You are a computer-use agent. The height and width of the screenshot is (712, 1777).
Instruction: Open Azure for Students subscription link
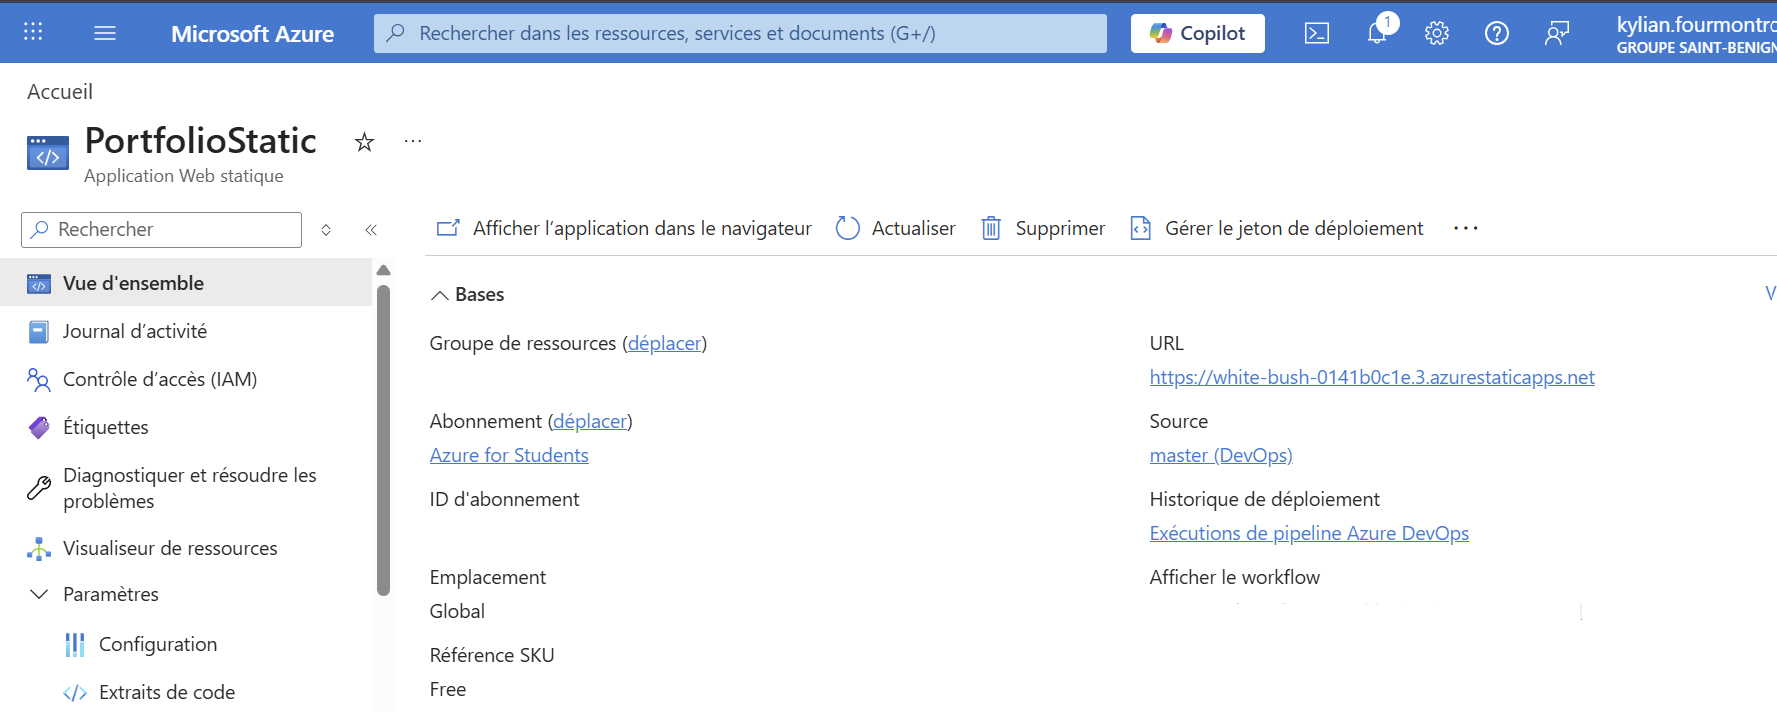(x=509, y=455)
